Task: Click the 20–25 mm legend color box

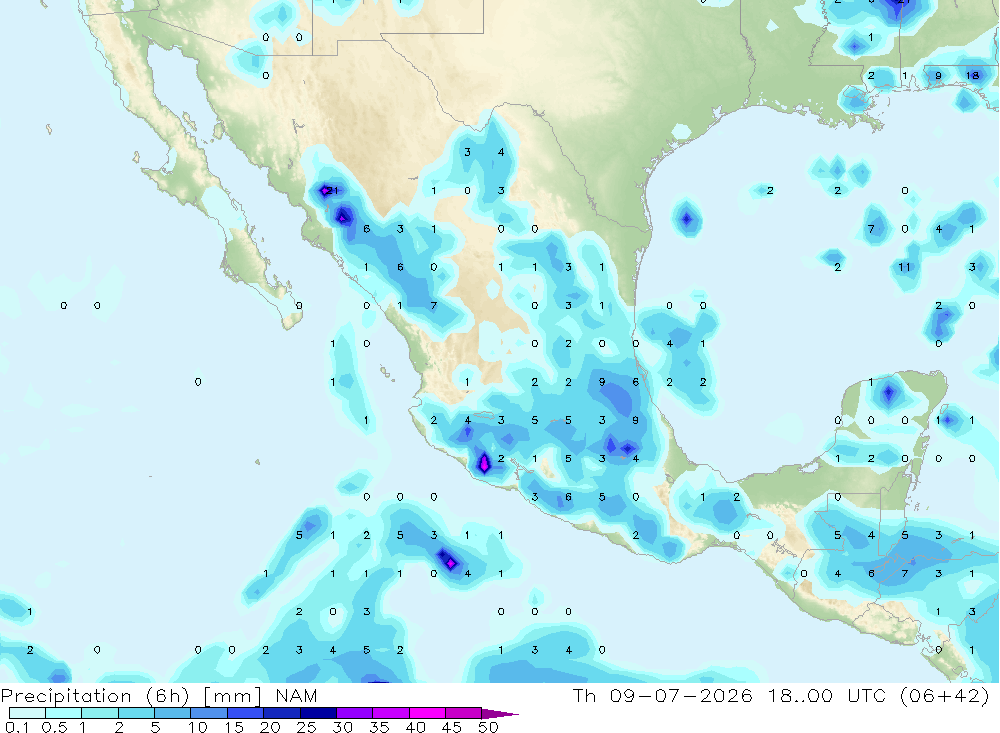Action: pos(282,713)
